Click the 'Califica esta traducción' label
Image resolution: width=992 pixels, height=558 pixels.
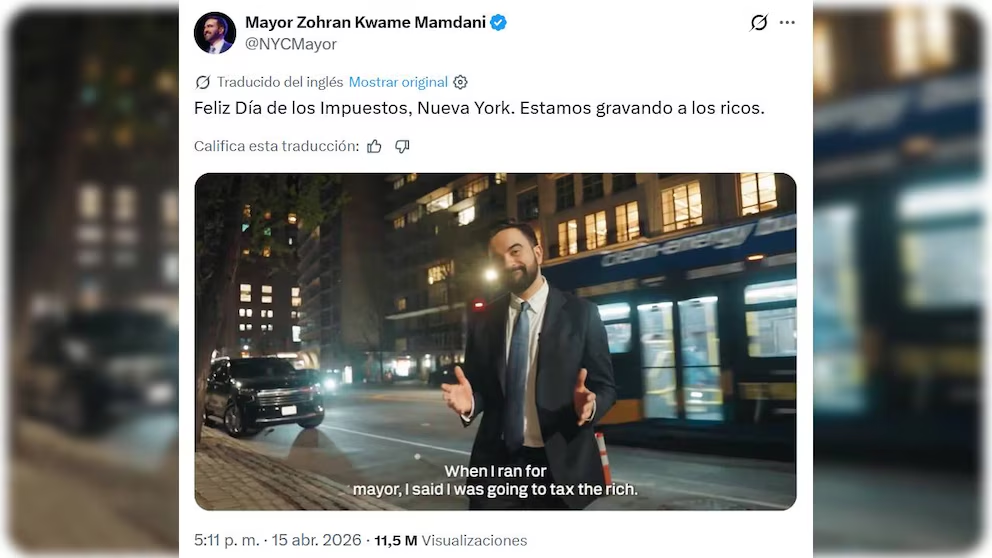point(276,146)
